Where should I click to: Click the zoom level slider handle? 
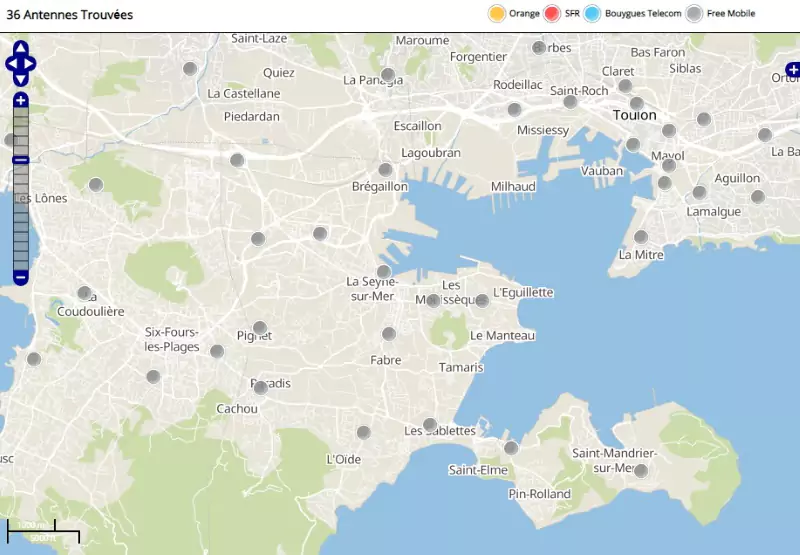coord(21,160)
